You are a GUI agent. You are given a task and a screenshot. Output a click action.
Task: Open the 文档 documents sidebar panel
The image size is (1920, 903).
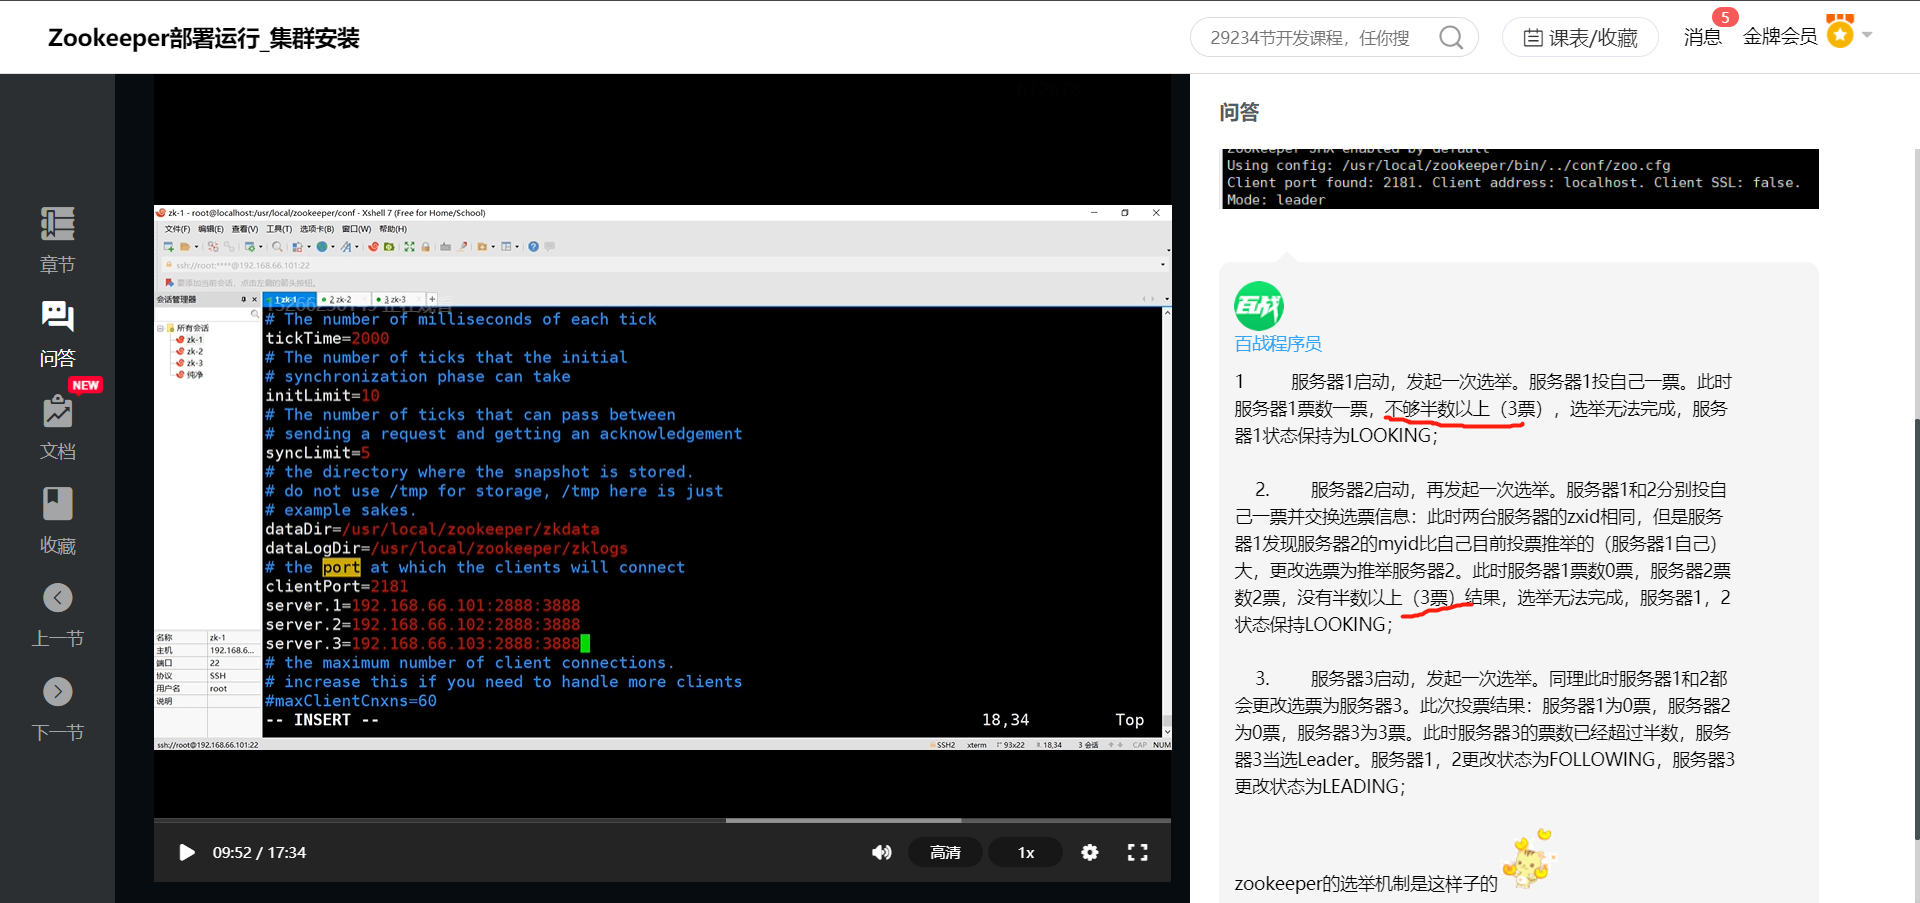(x=57, y=427)
